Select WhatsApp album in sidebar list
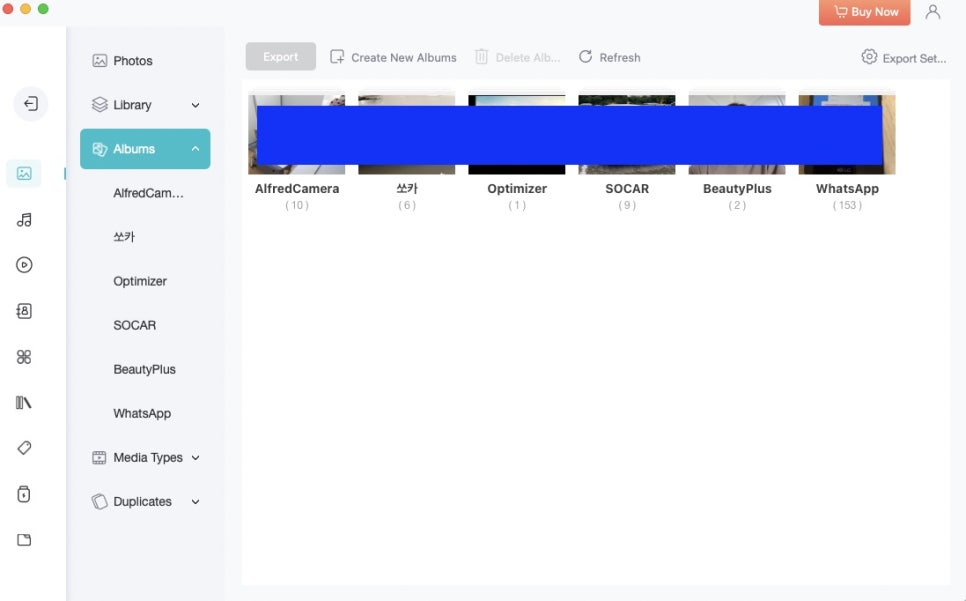Screen dimensions: 966x601 coord(142,413)
